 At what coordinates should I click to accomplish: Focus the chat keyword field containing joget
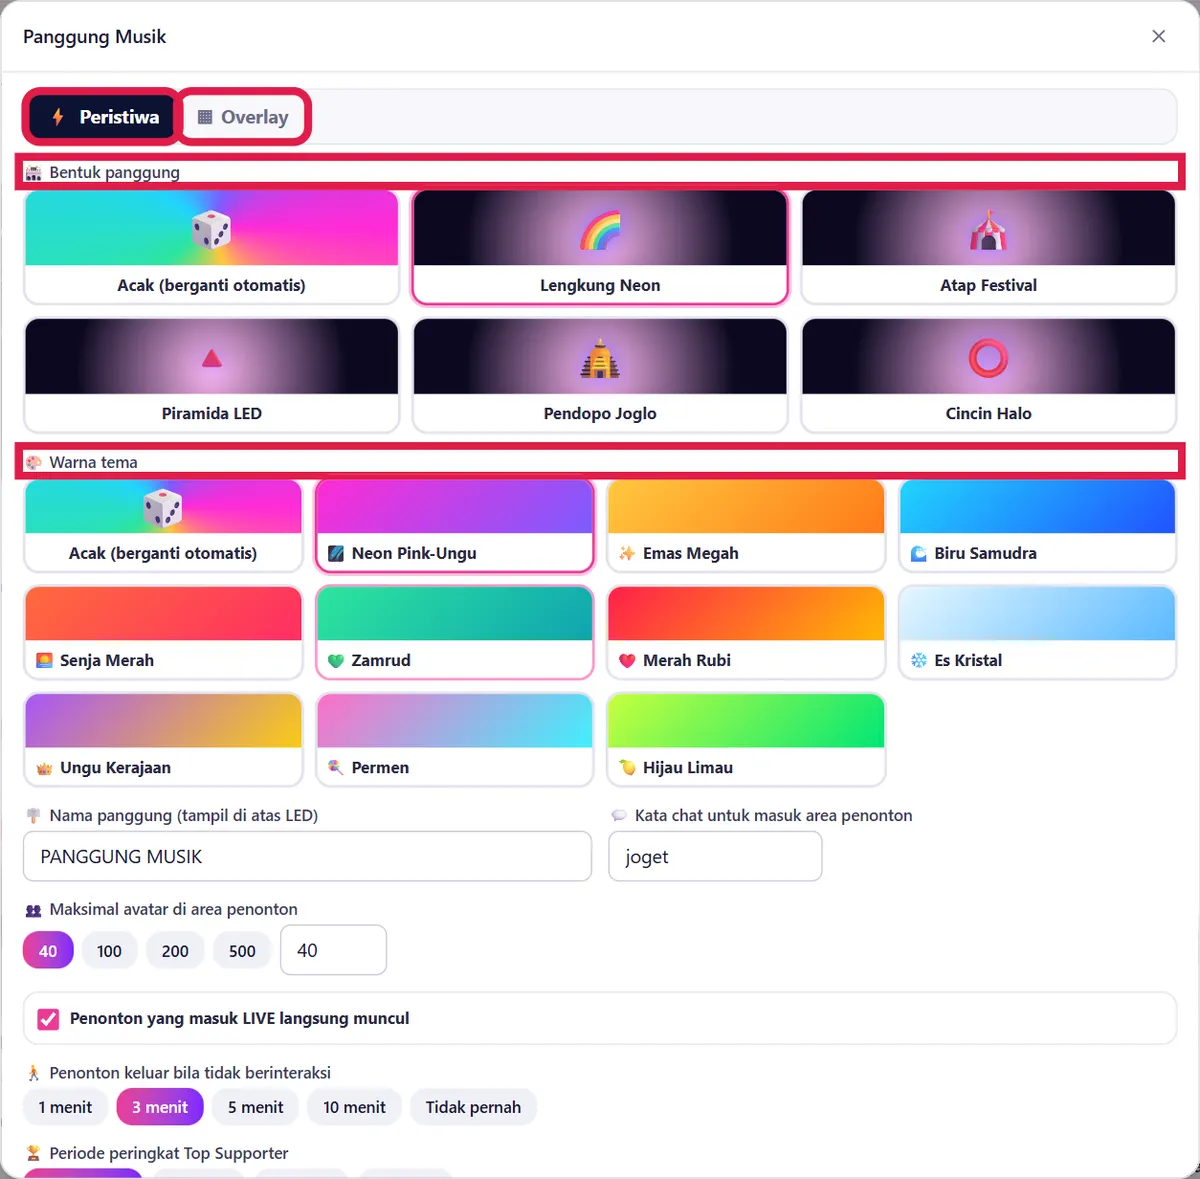point(715,857)
